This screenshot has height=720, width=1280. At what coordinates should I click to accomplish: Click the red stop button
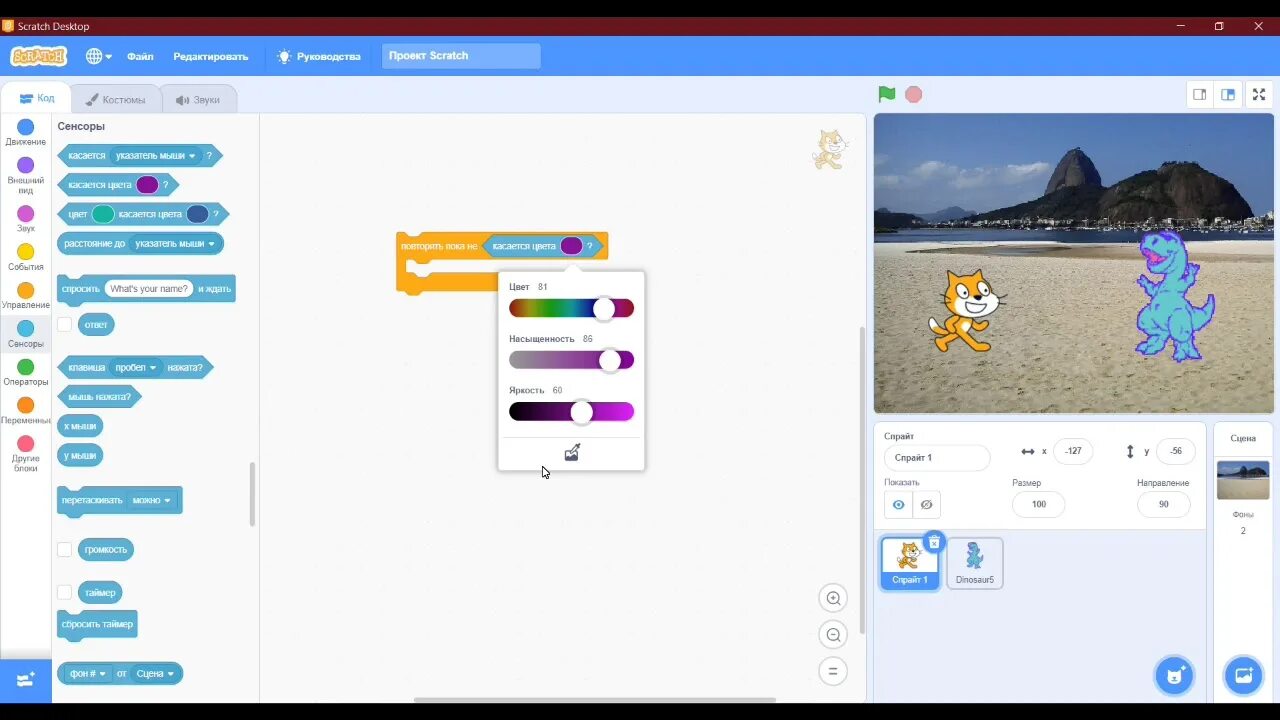pos(913,94)
